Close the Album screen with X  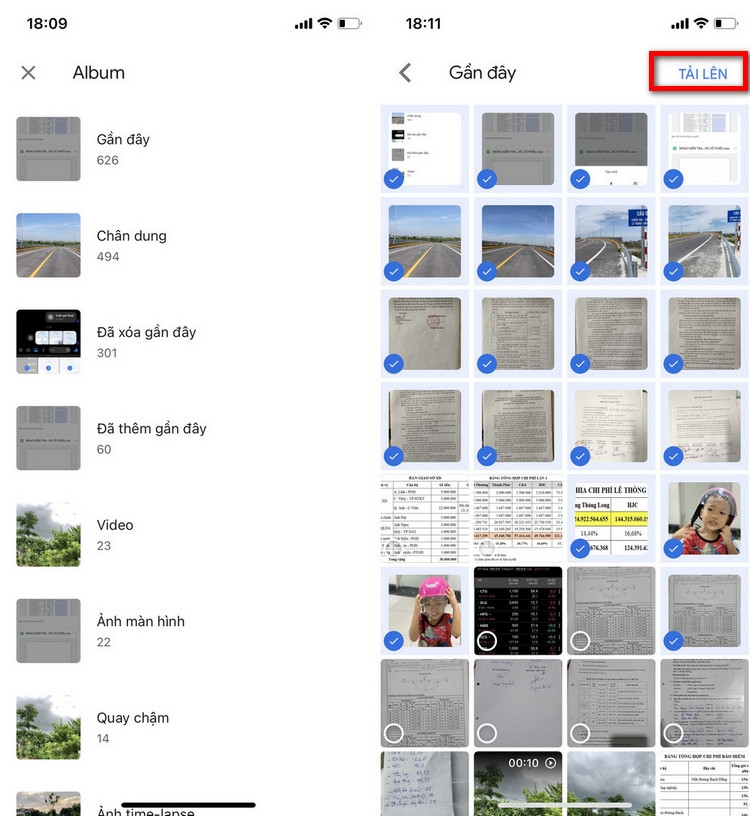[29, 73]
